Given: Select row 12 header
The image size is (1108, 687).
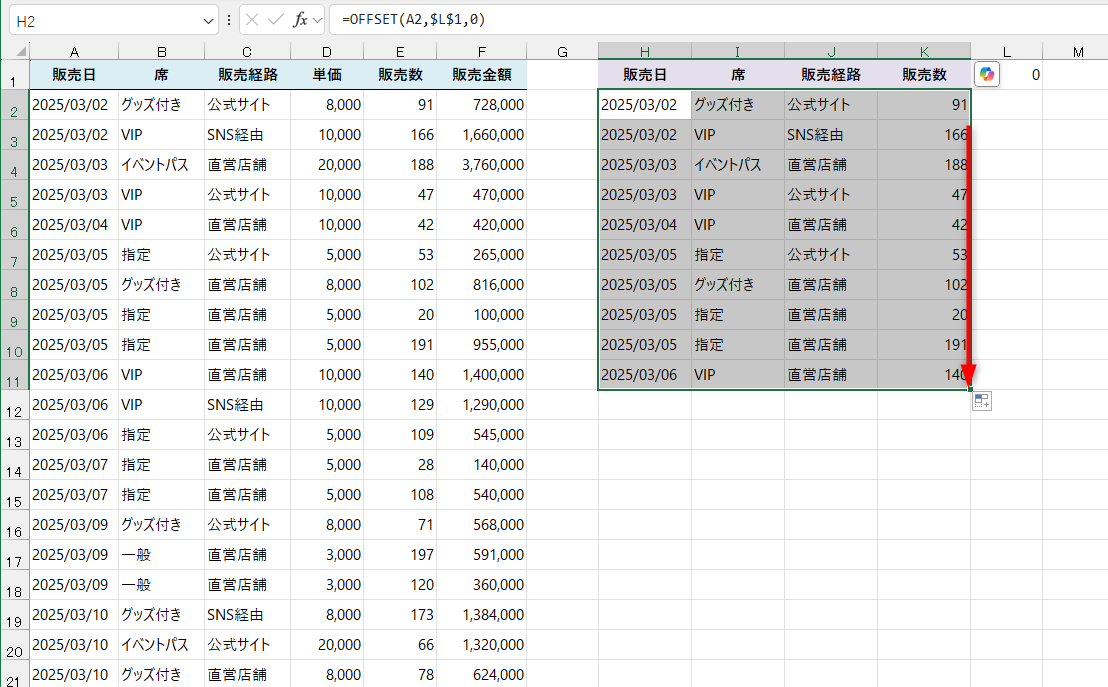Looking at the screenshot, I should (15, 405).
